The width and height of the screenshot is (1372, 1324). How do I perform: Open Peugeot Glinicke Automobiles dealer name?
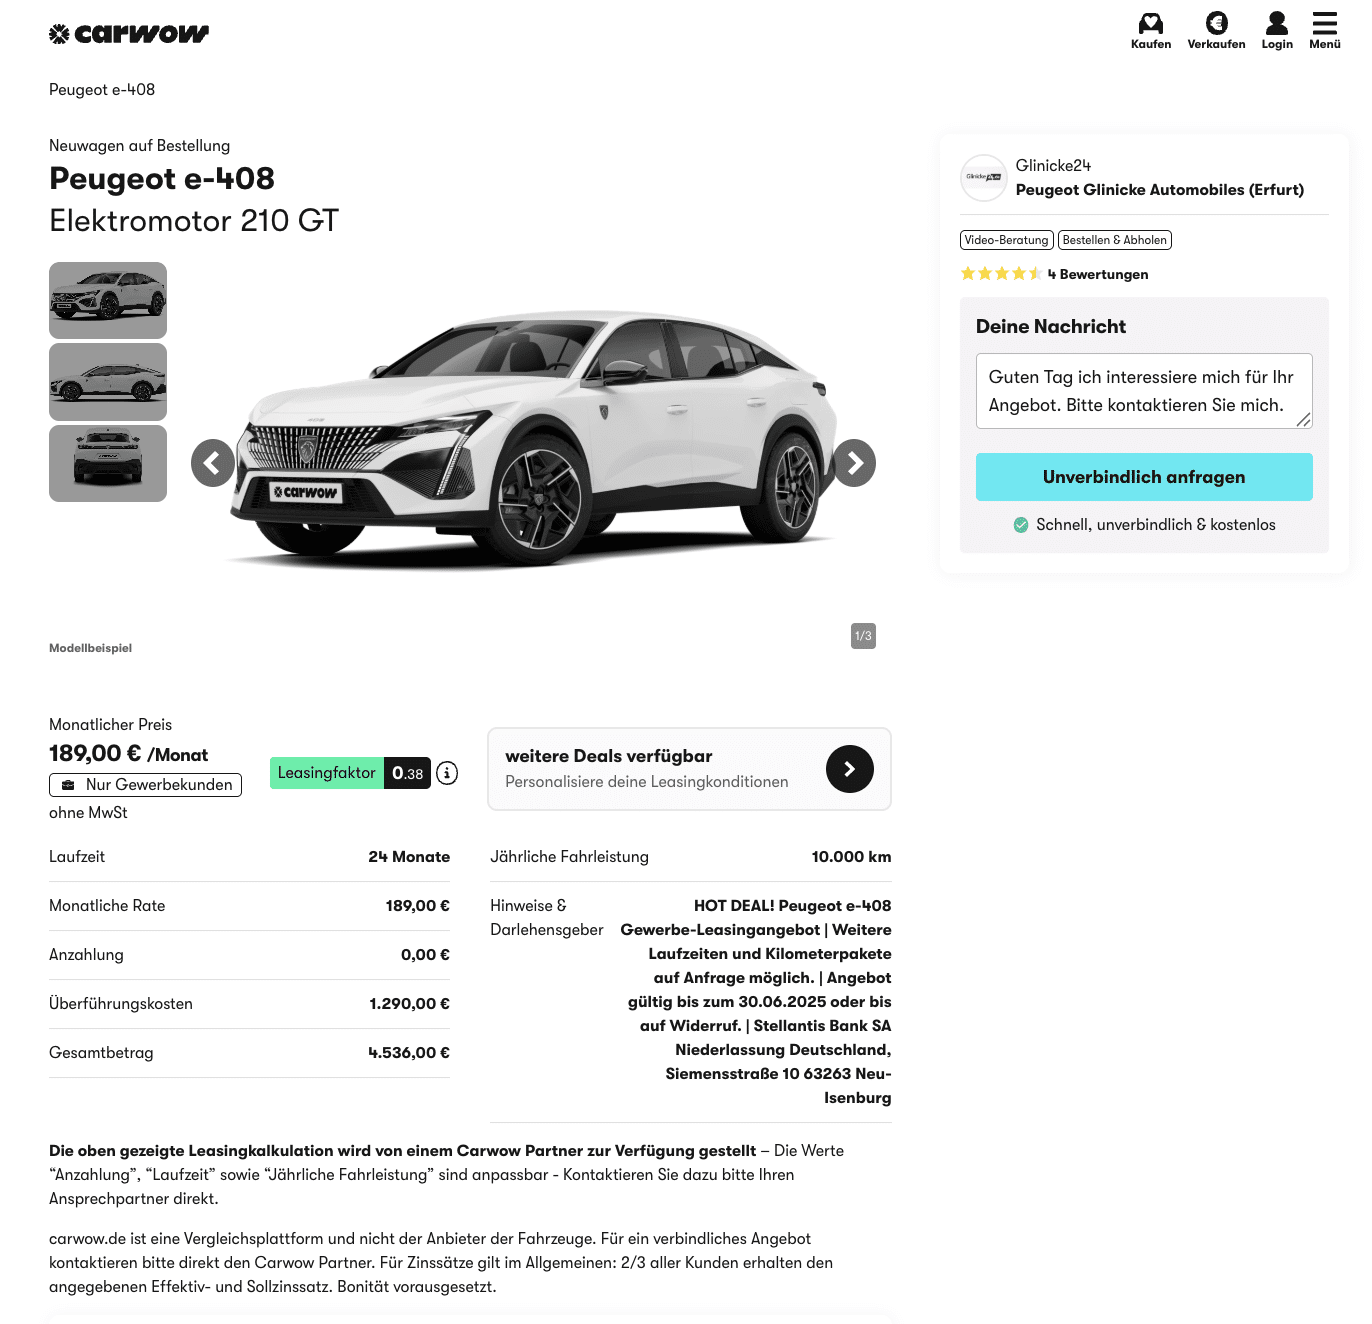[1160, 190]
